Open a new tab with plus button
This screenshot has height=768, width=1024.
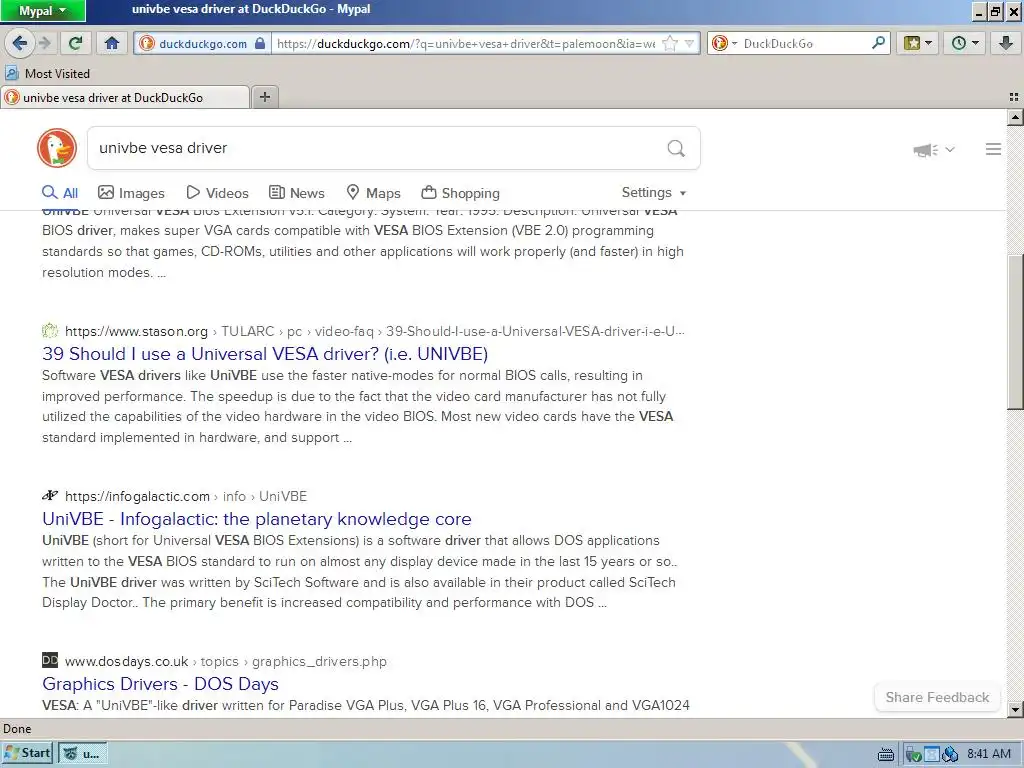click(x=264, y=97)
